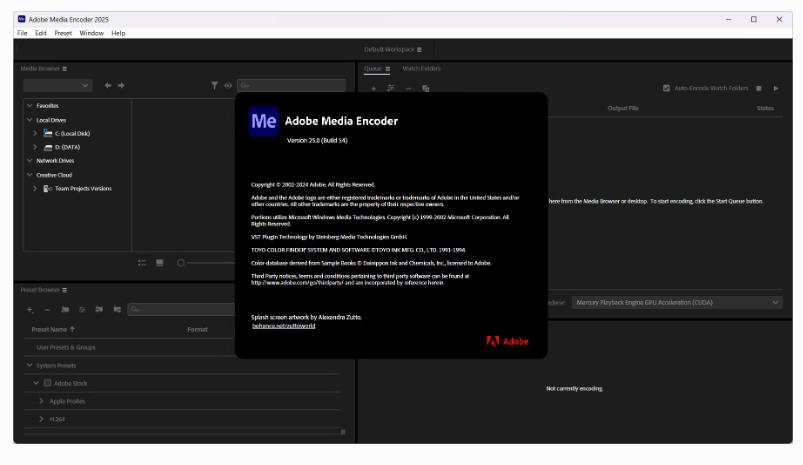The width and height of the screenshot is (803, 465).
Task: Toggle the Adobe Stock preset group checkbox
Action: point(46,383)
